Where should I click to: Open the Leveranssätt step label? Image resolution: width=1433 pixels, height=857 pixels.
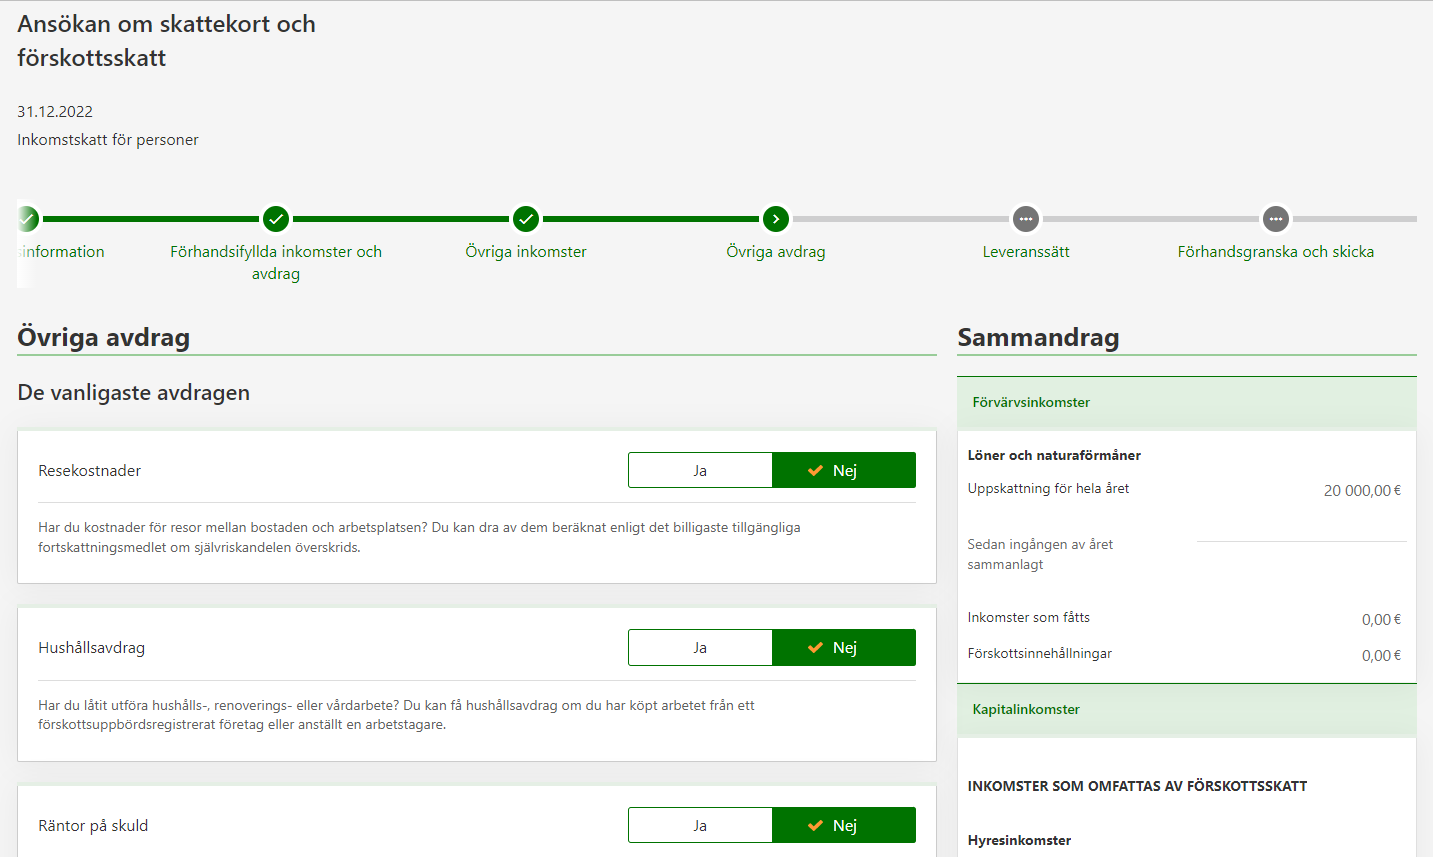point(1026,252)
